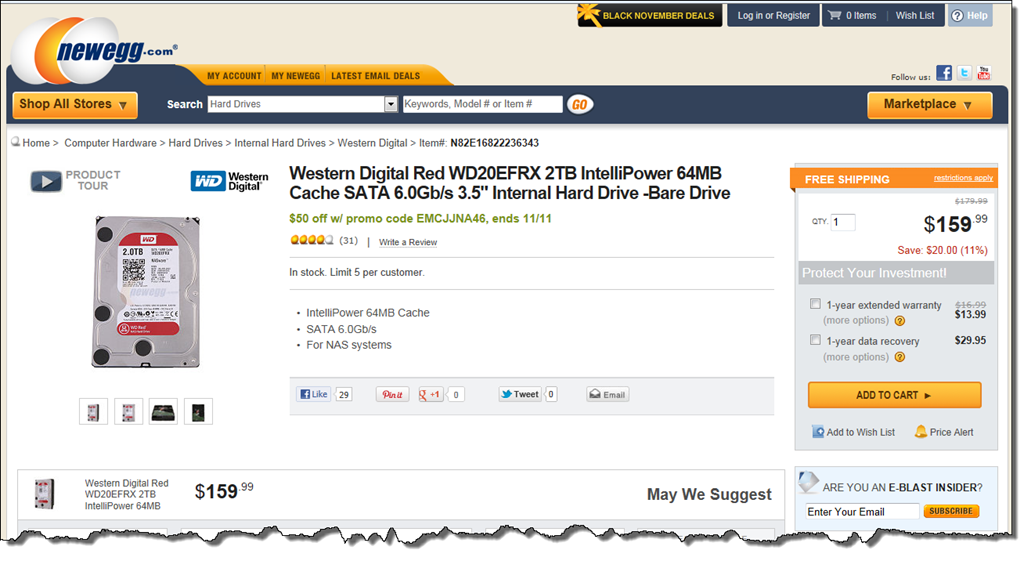Click Log in or Register

click(774, 16)
